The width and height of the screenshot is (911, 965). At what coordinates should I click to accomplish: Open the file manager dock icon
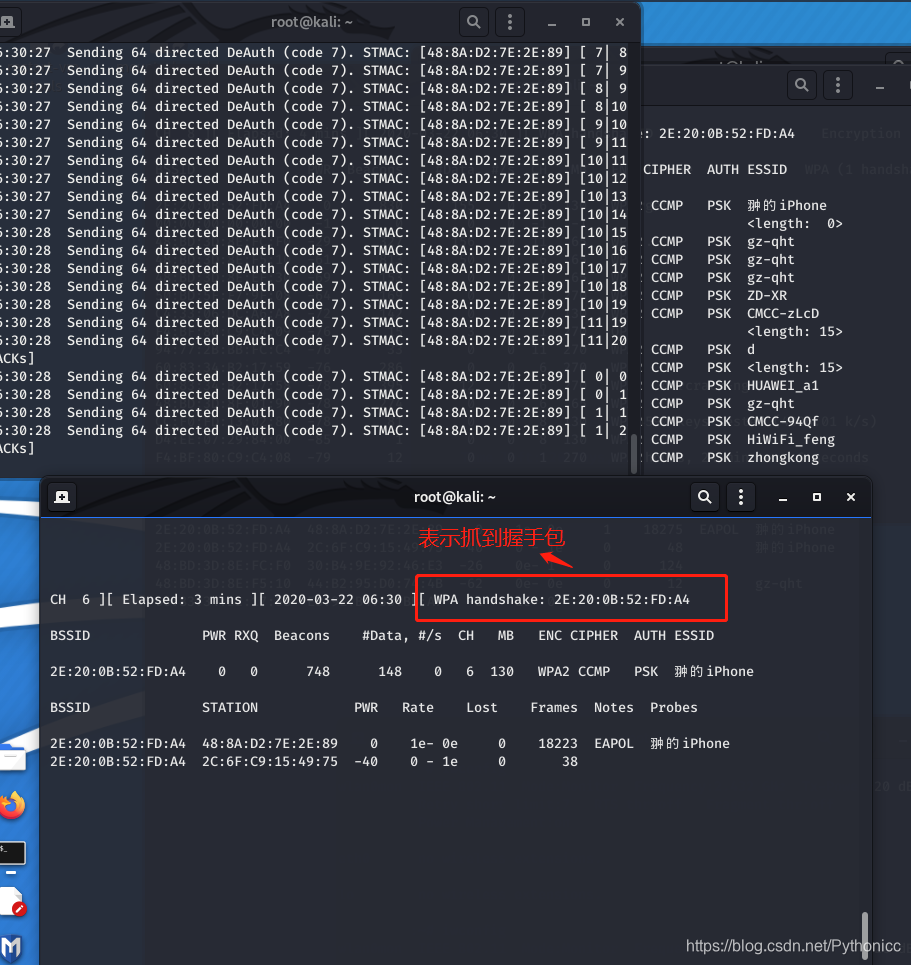pyautogui.click(x=12, y=757)
